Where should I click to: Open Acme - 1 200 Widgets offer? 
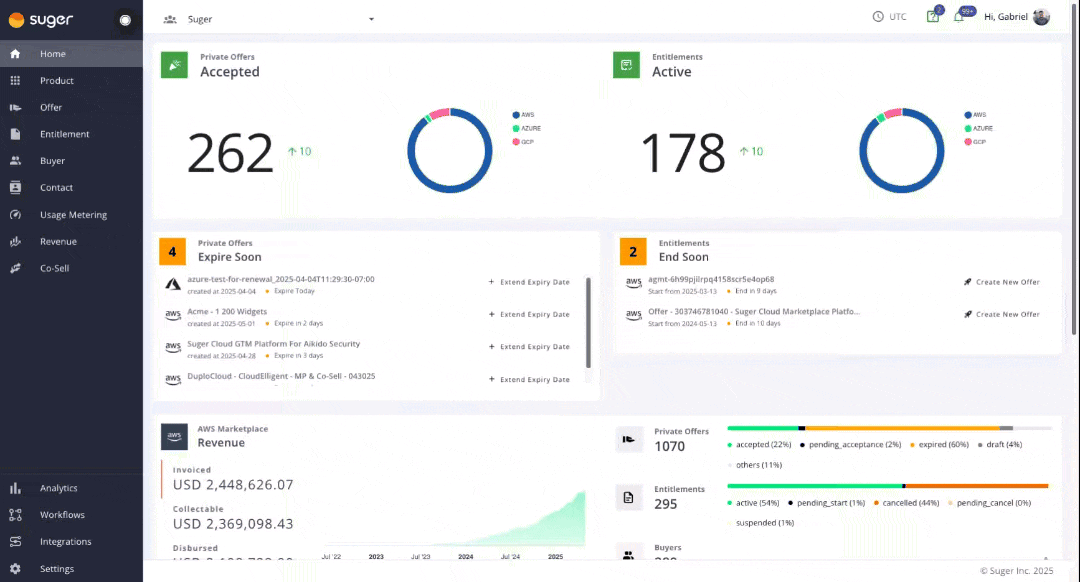coord(227,311)
